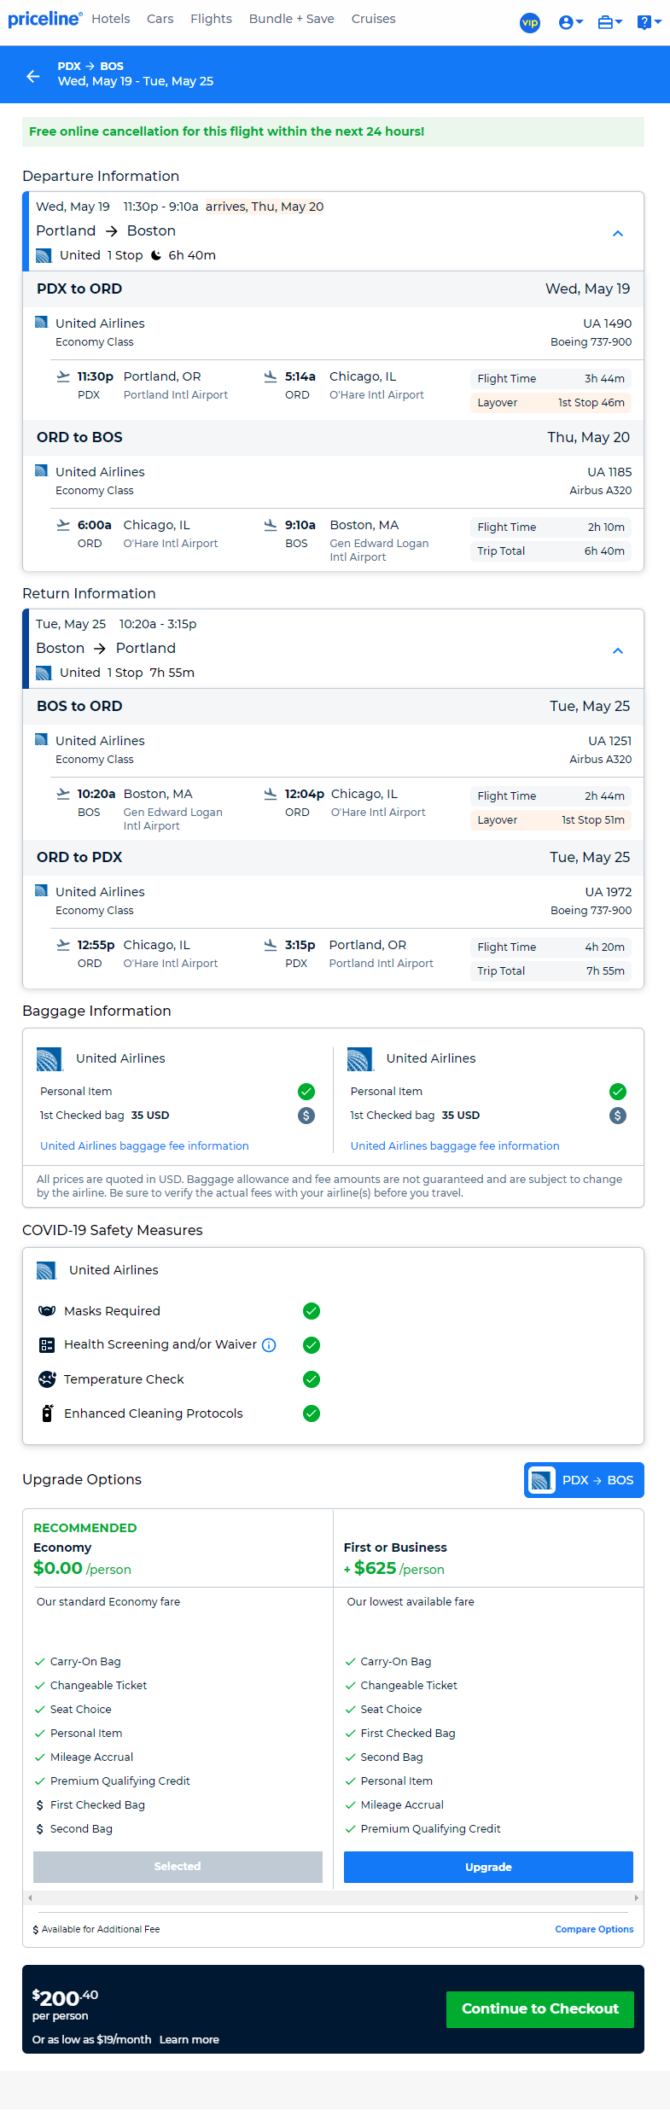Click landing icon beside 5:14a Chicago
This screenshot has height=2110, width=670.
click(270, 377)
